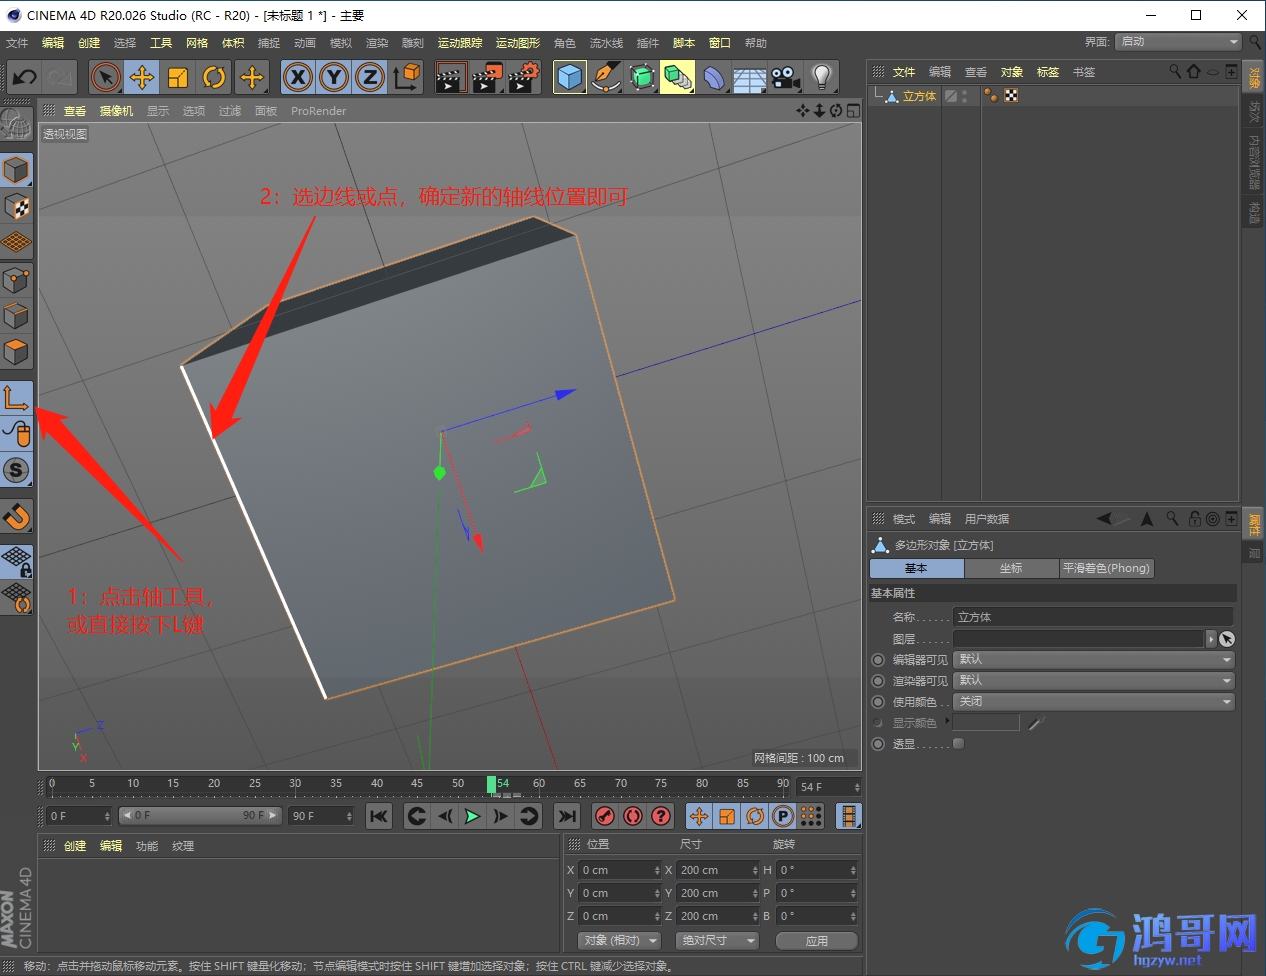Switch to Texture mode
Image resolution: width=1266 pixels, height=976 pixels.
pos(16,207)
